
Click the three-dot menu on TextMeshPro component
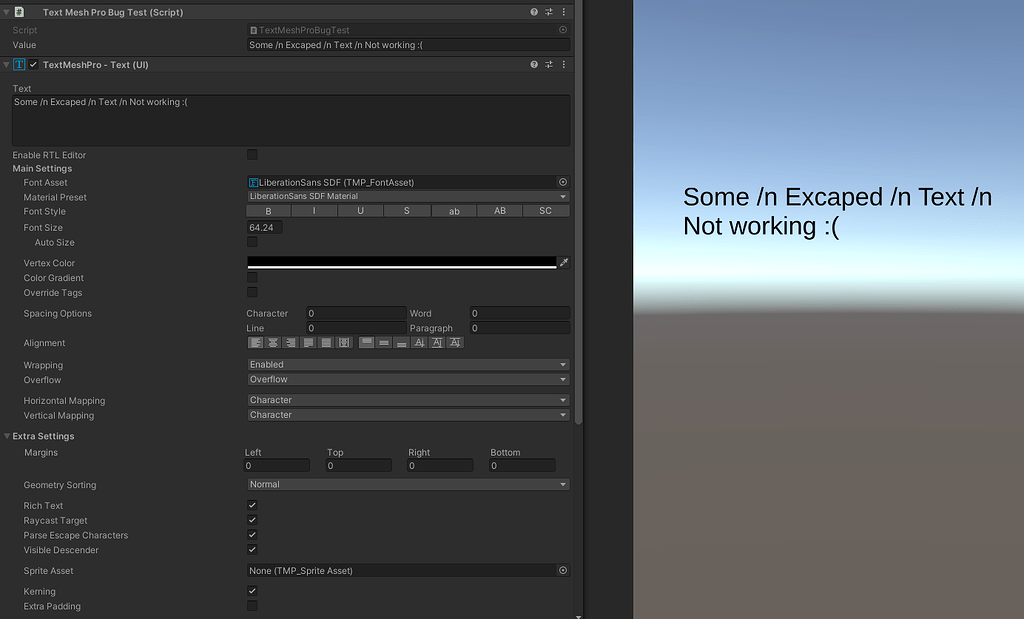pos(564,64)
